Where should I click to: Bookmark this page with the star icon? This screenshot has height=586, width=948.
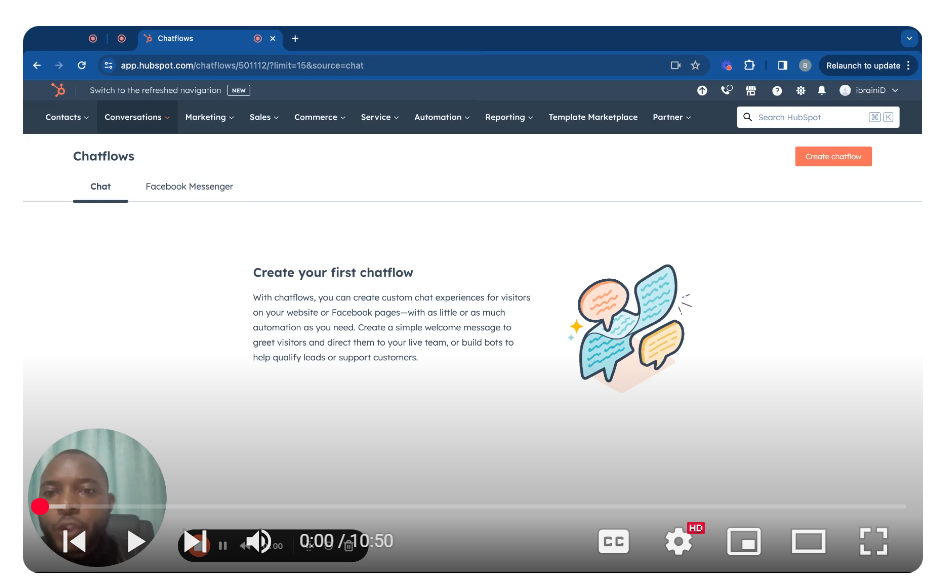tap(695, 65)
